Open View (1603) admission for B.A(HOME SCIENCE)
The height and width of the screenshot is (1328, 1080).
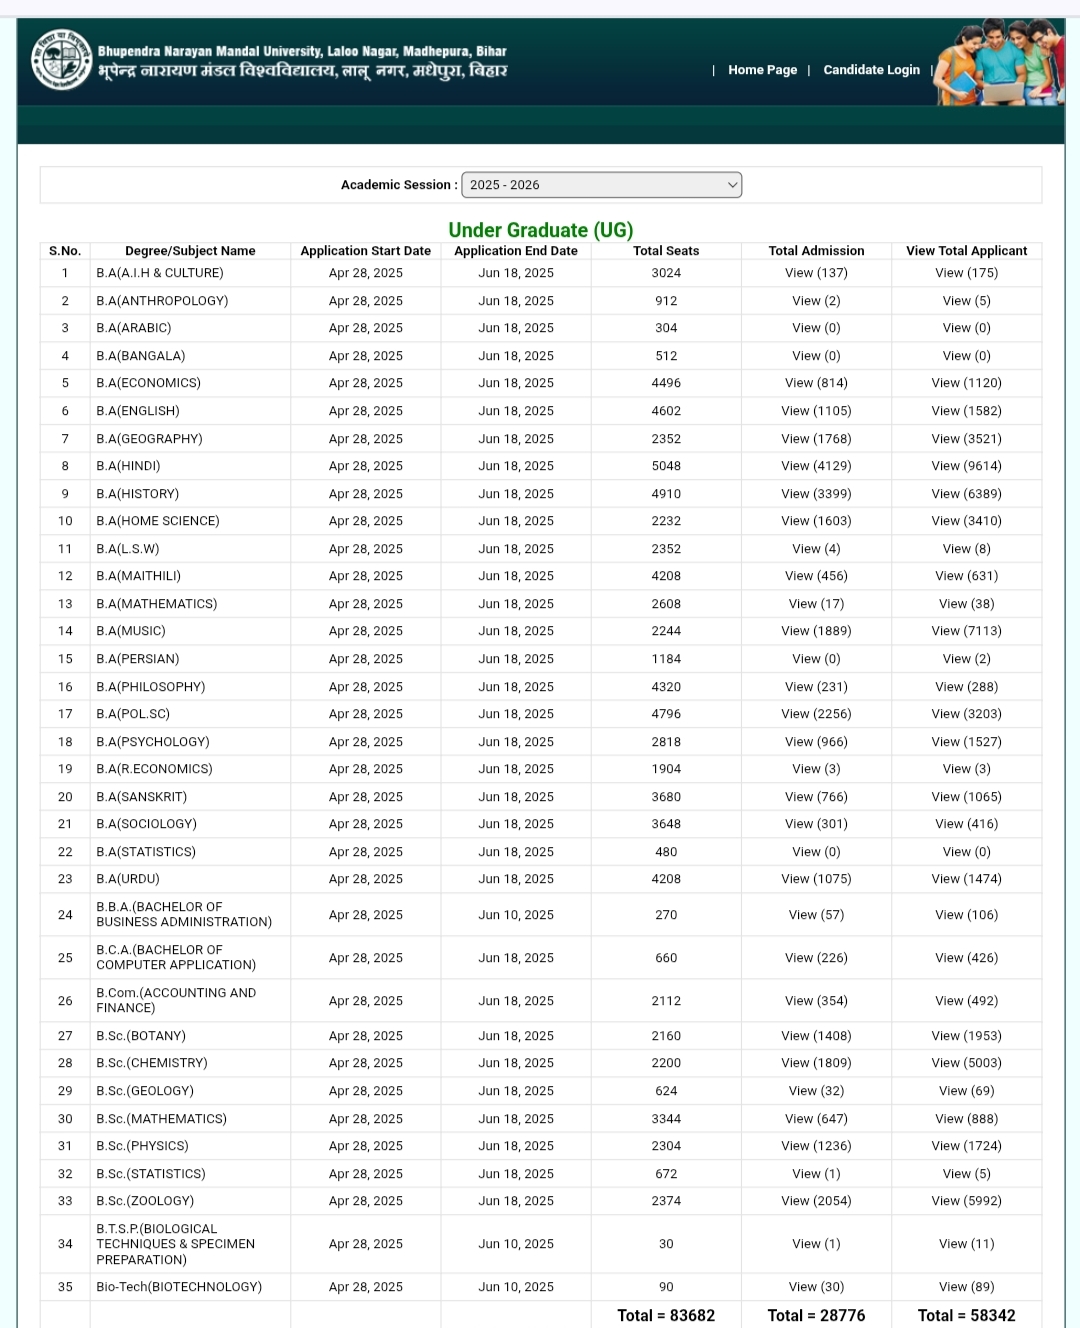[x=816, y=521]
